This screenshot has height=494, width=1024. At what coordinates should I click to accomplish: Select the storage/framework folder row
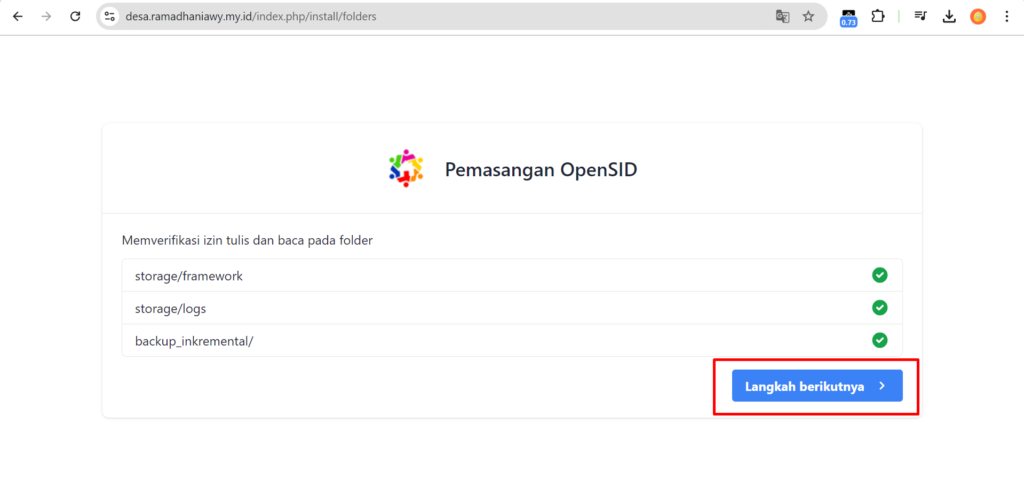(512, 276)
